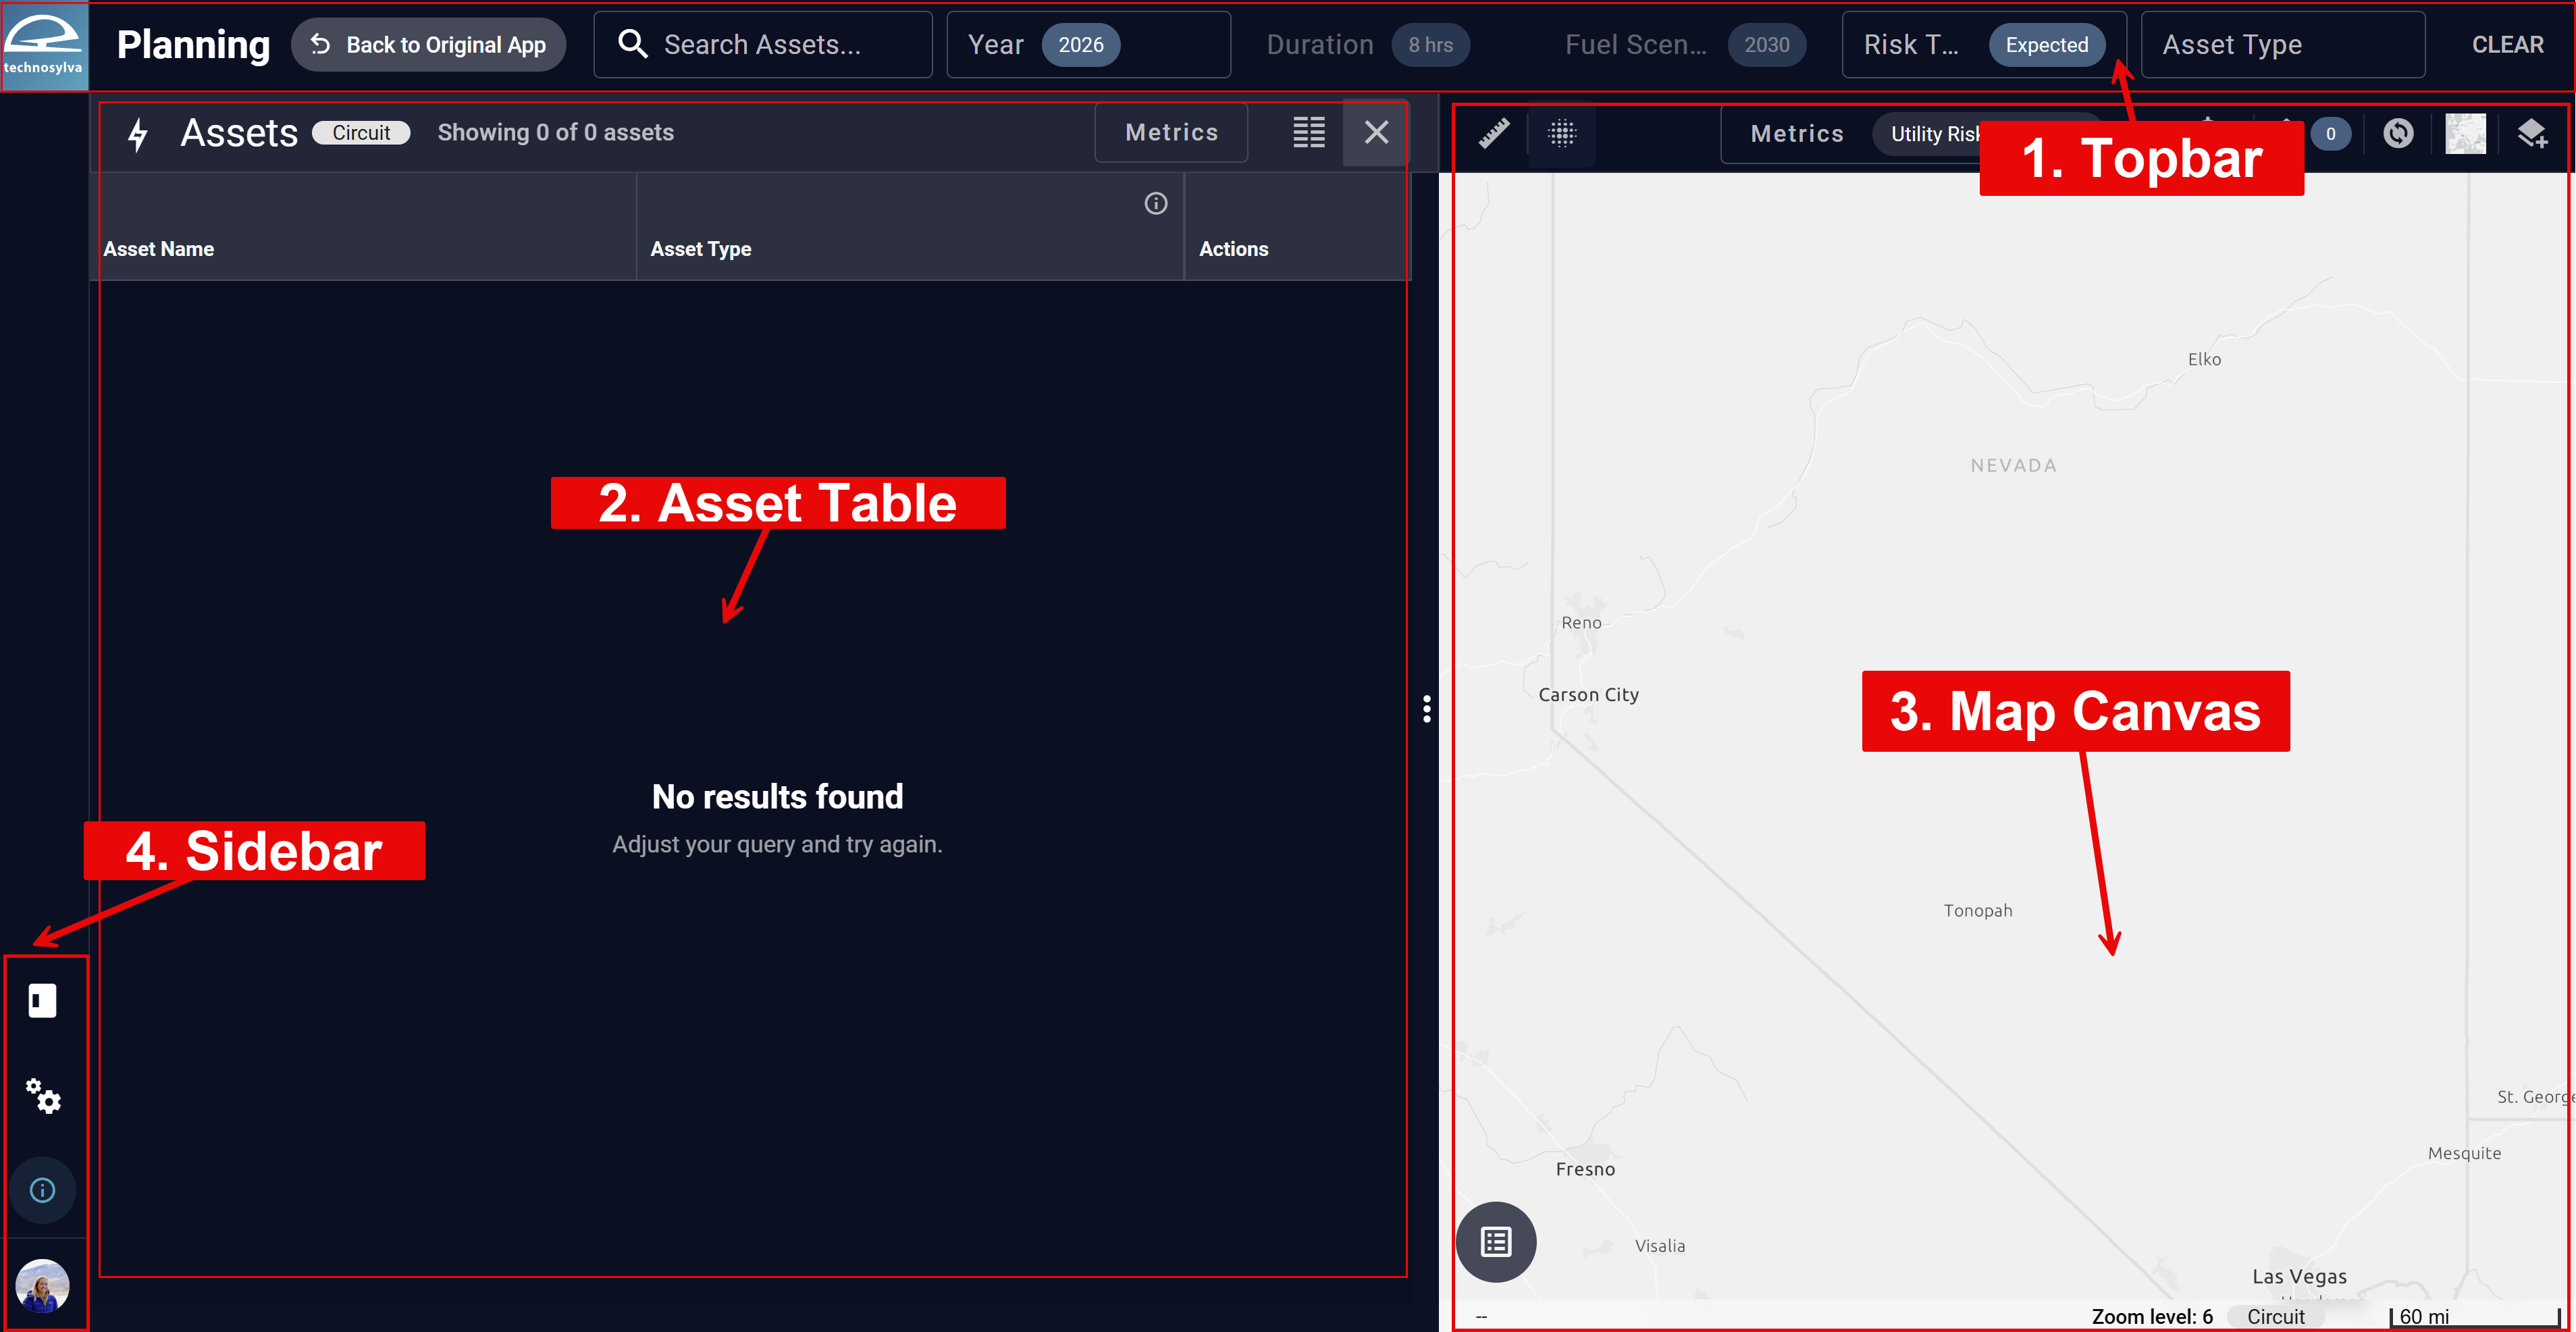Open the basemap thumbnail selector
Viewport: 2576px width, 1332px height.
(x=2465, y=133)
